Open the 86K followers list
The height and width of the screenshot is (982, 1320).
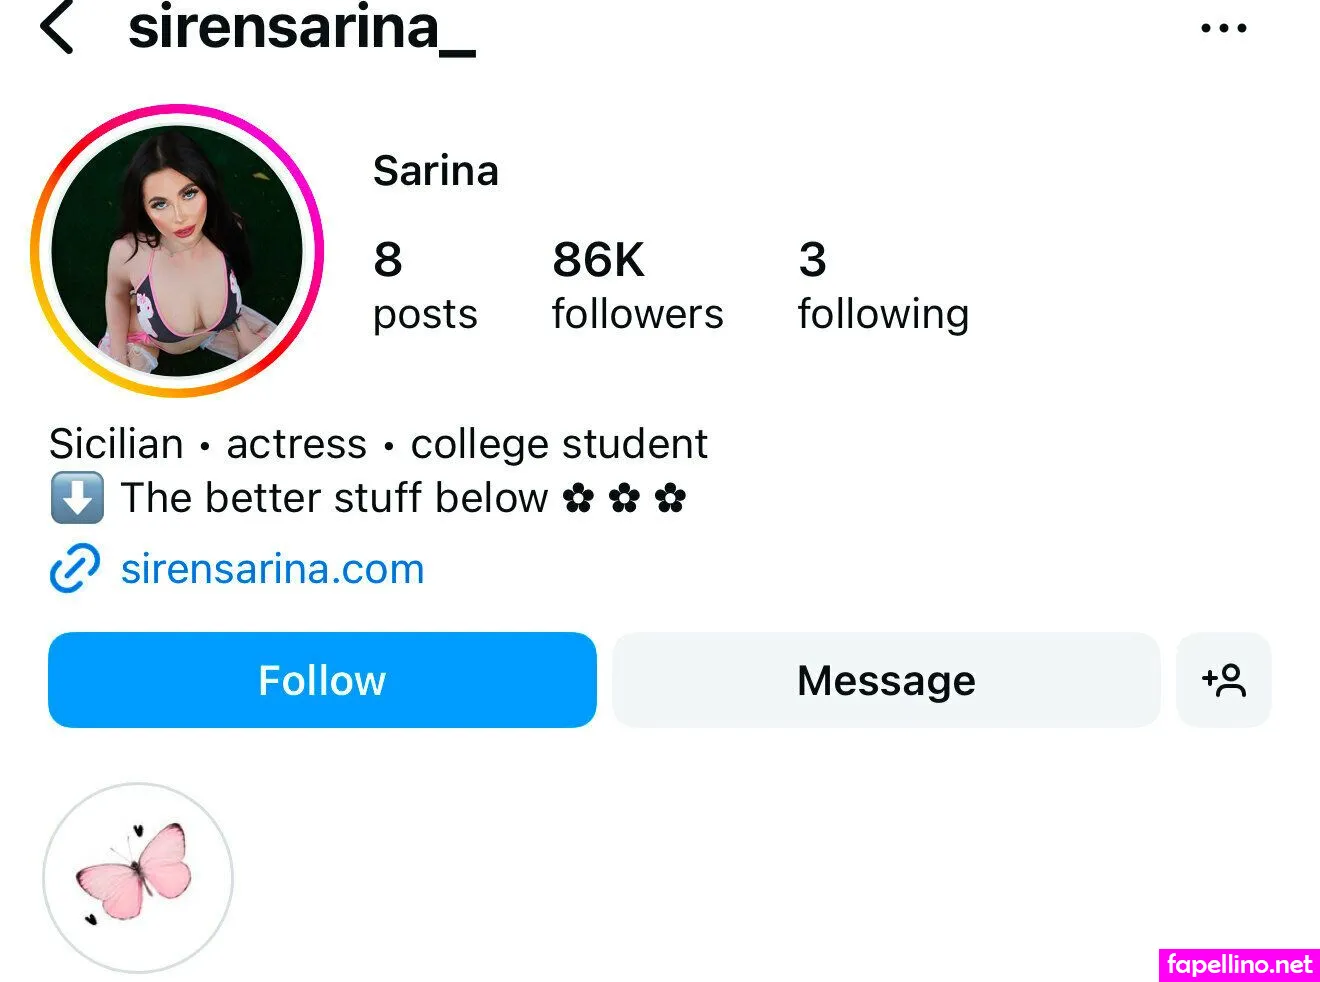637,284
